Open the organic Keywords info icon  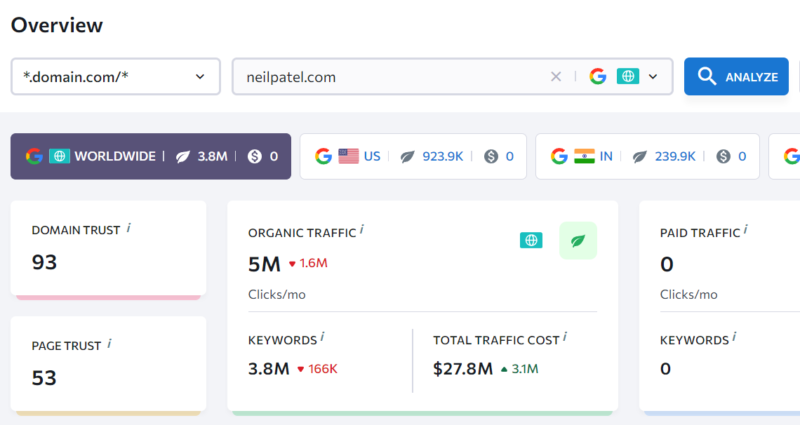[x=322, y=337]
